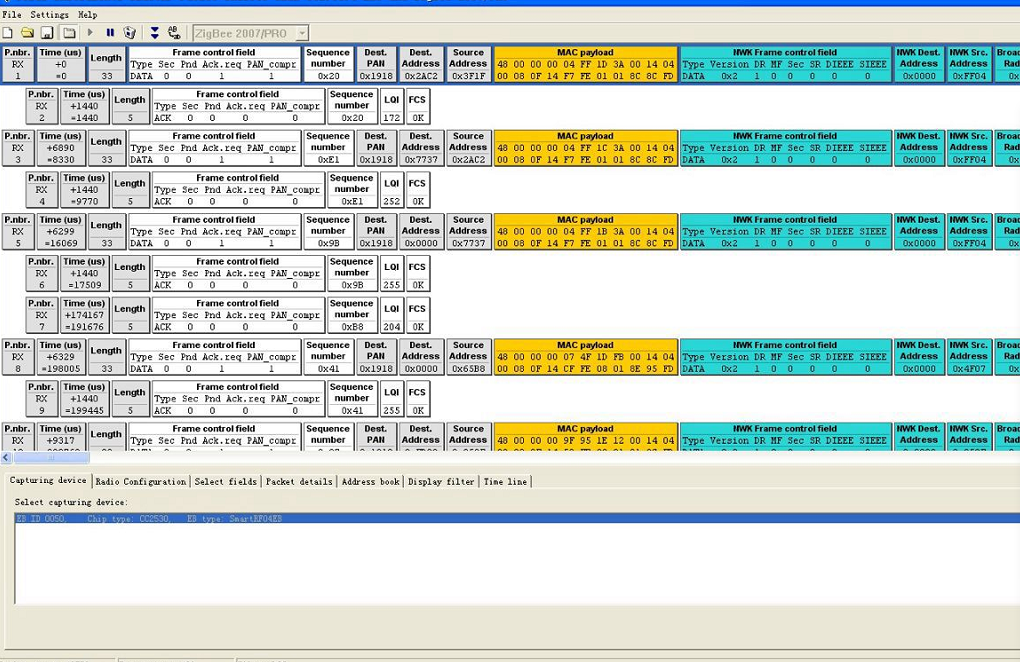Start packet capture with the play icon
Screen dimensions: 1020x662
click(90, 32)
